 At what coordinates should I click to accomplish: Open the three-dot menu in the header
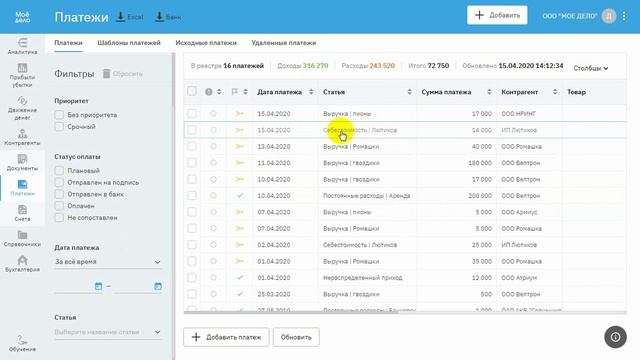(624, 16)
